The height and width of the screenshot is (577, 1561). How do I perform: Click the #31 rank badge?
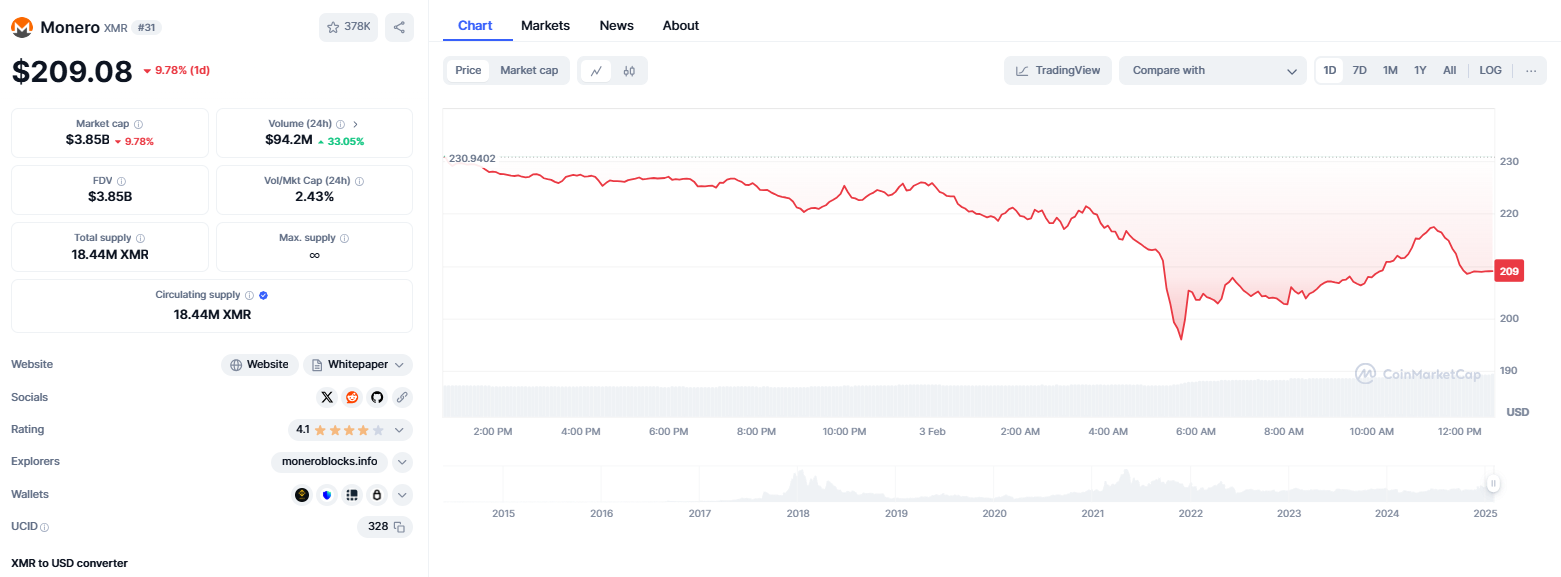pos(145,27)
